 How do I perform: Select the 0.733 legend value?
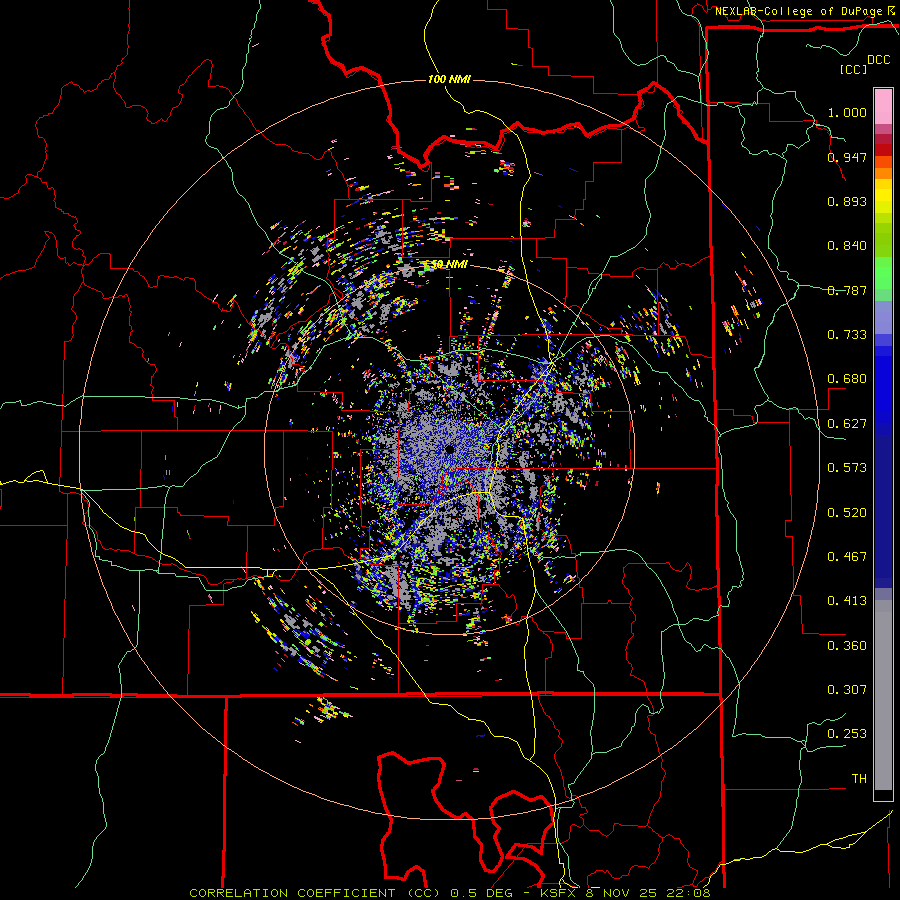[x=847, y=335]
